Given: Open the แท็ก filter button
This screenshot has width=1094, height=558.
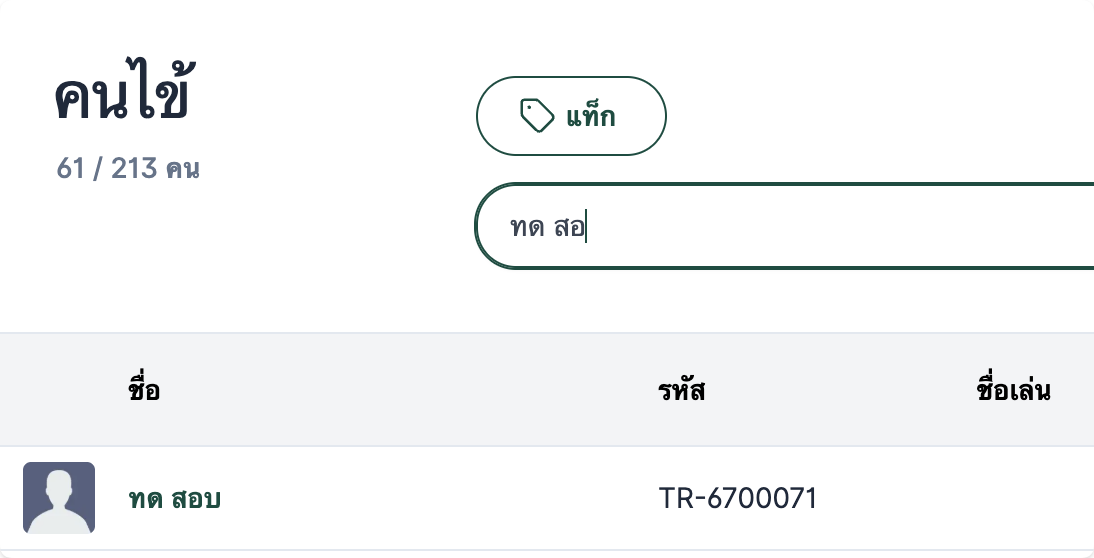Looking at the screenshot, I should click(571, 116).
